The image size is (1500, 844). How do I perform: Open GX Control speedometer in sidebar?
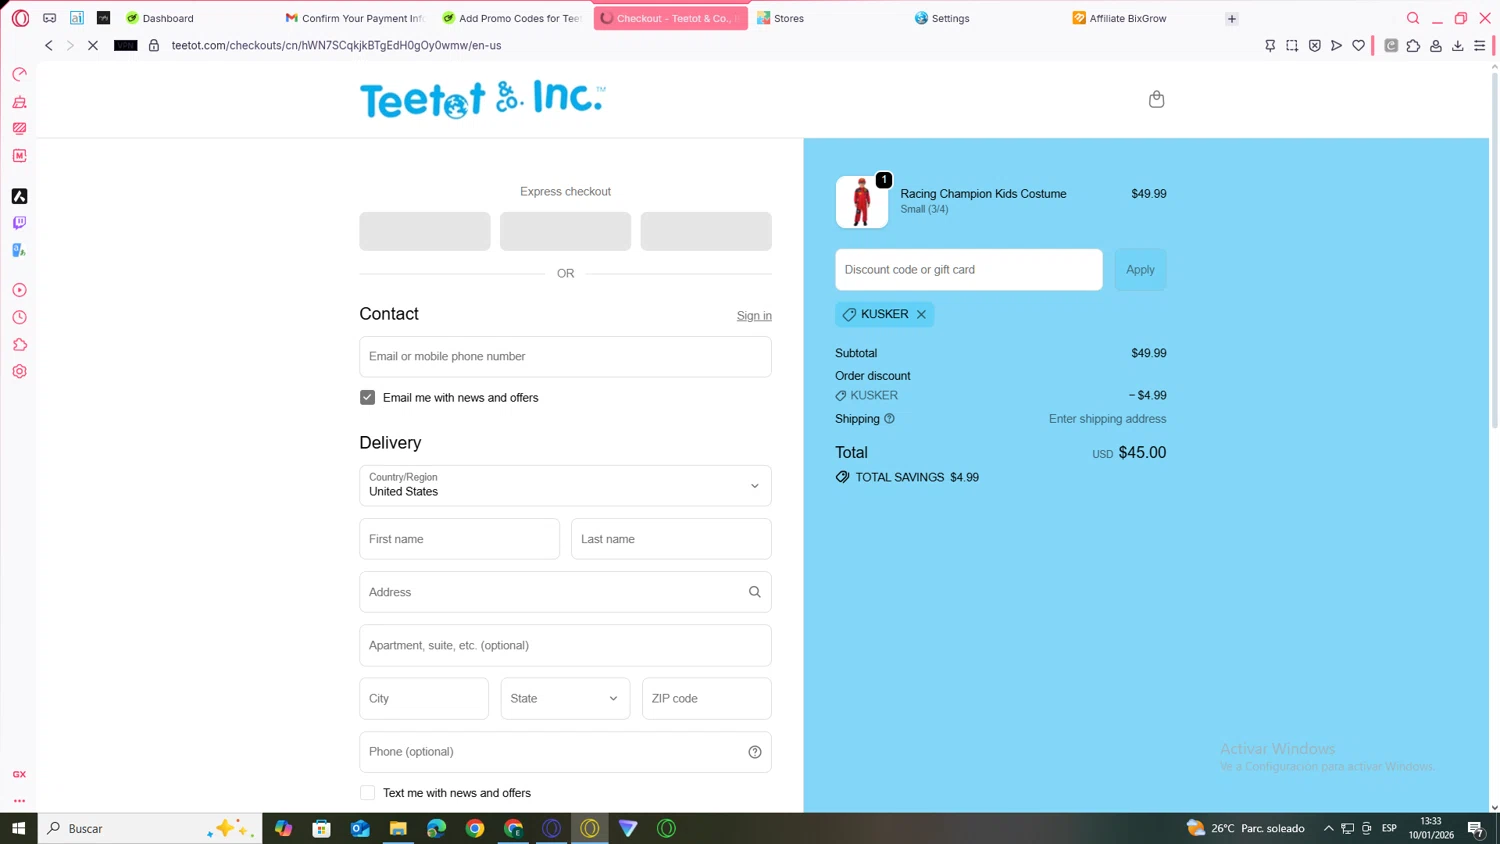tap(19, 74)
